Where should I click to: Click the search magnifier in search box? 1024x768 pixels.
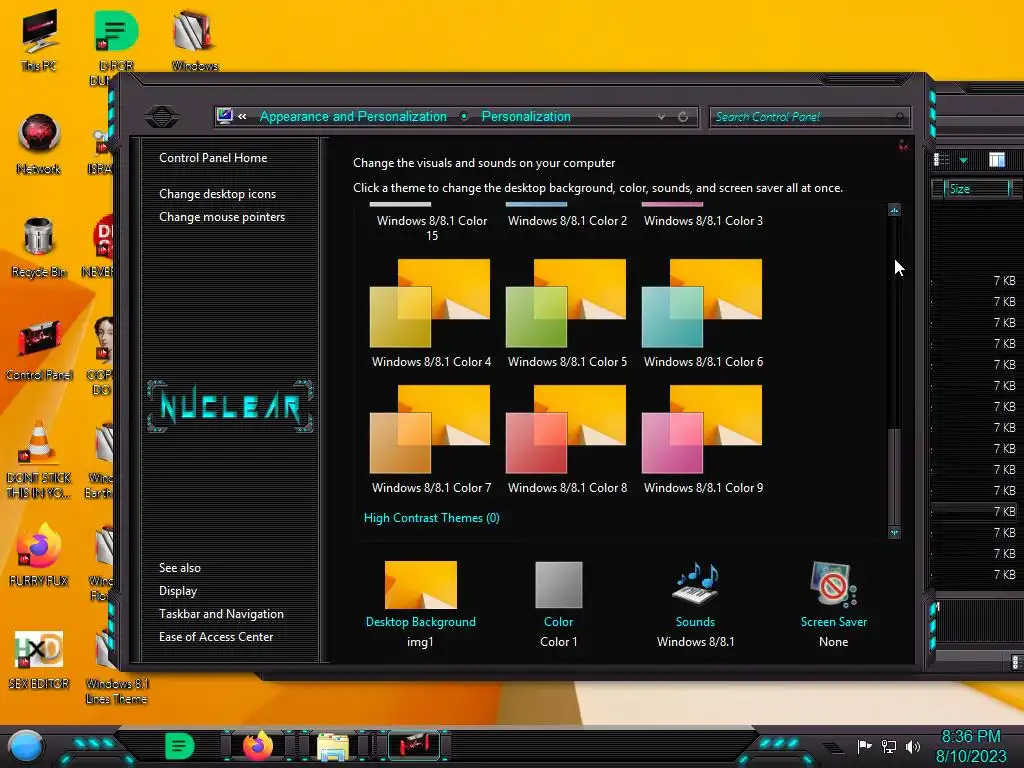[x=900, y=117]
